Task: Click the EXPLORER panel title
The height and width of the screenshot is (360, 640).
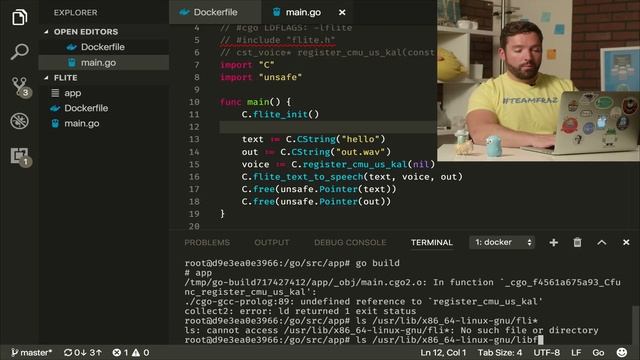Action: (x=76, y=13)
